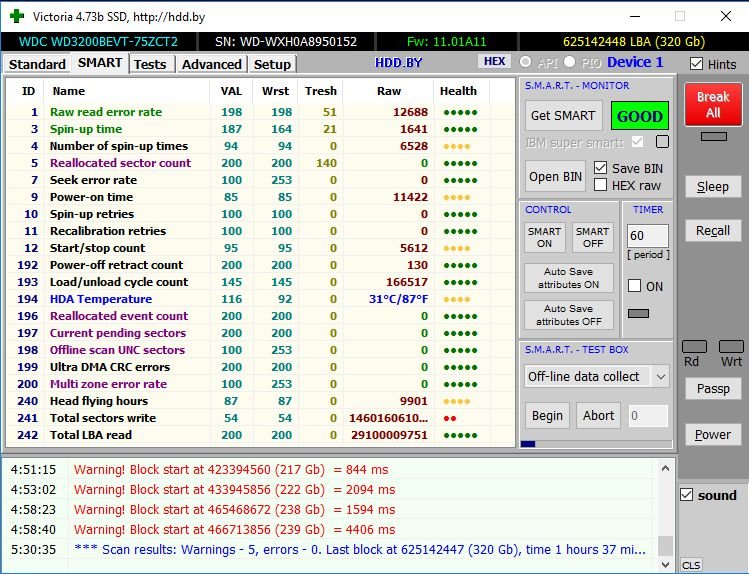Screen dimensions: 749x574
Task: Open the Advanced tab
Action: coord(211,64)
